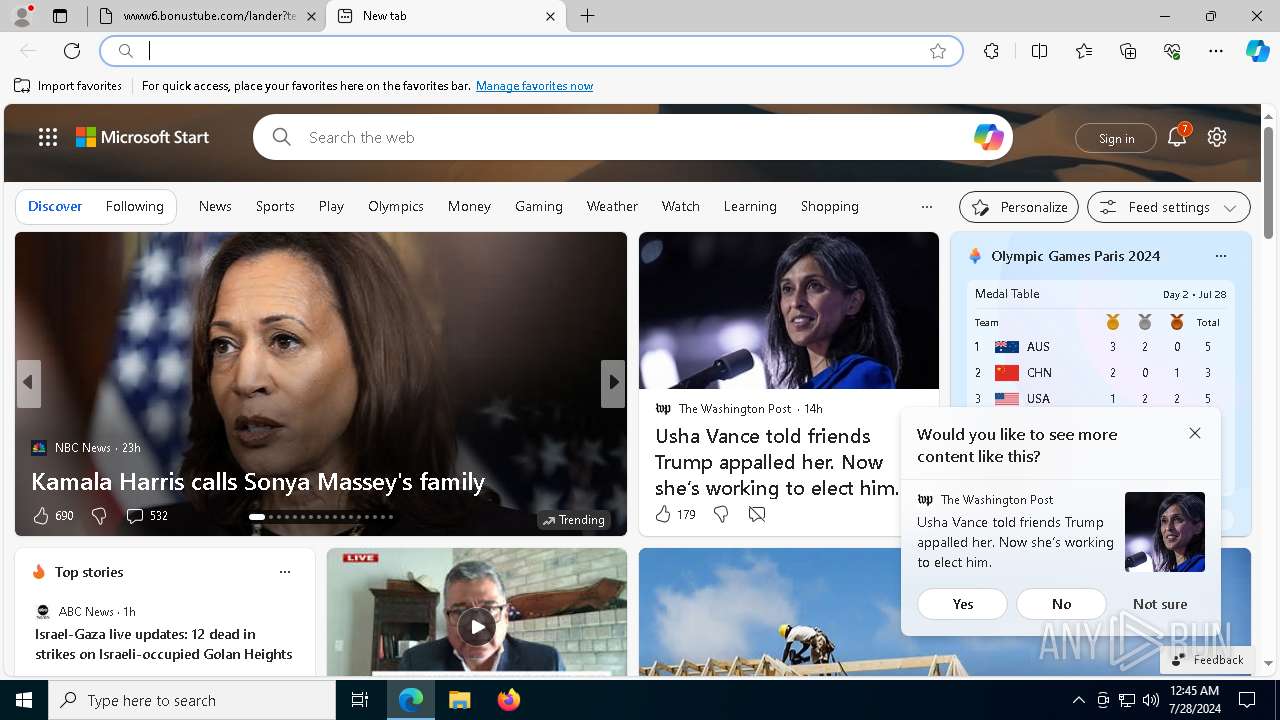Click Feedback button

point(1207,659)
